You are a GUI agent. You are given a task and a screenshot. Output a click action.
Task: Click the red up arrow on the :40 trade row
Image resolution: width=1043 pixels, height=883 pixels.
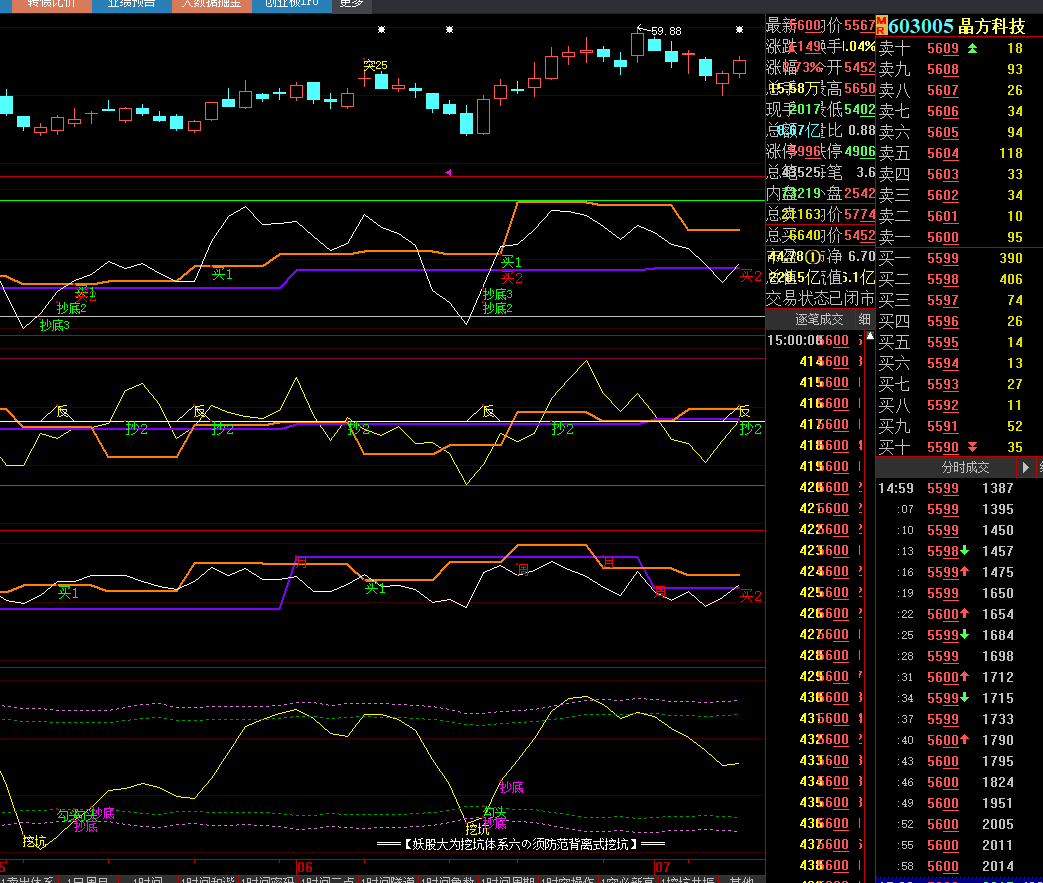tap(965, 740)
